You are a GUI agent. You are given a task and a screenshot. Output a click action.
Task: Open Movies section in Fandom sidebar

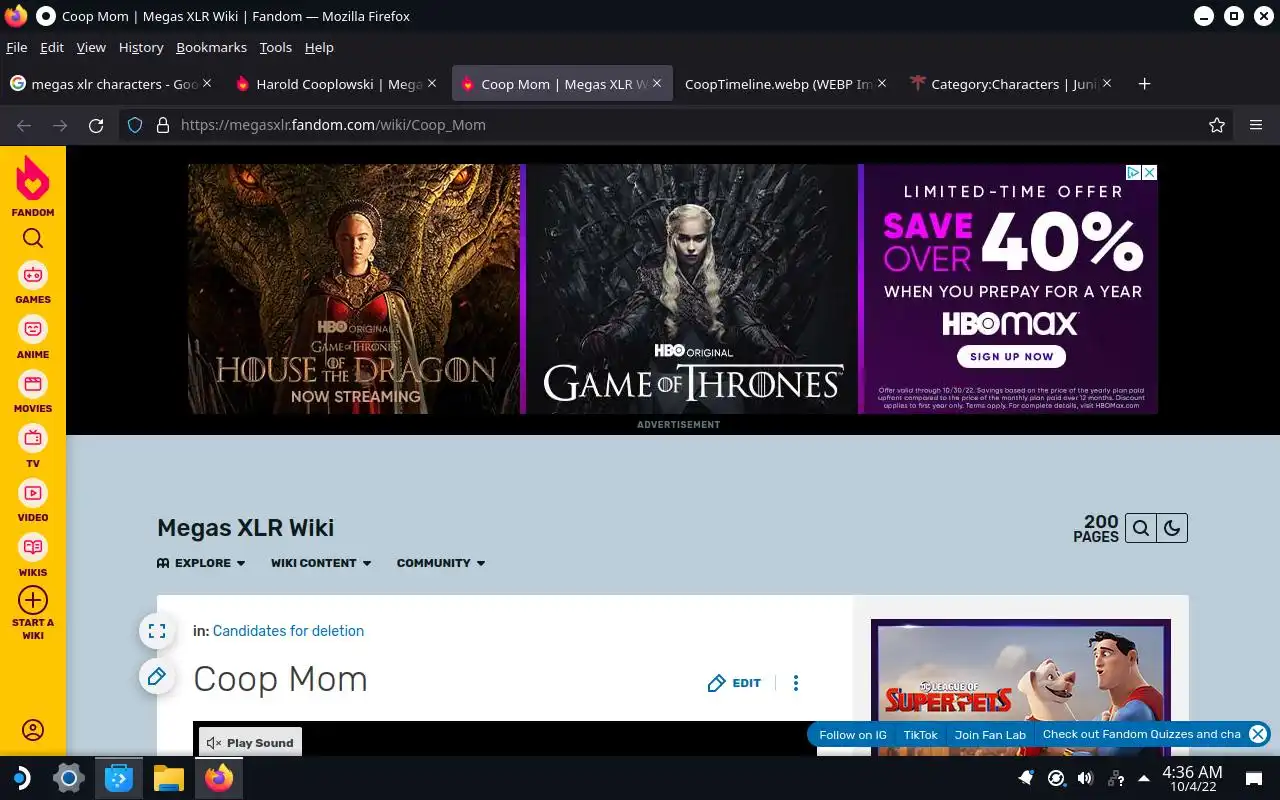33,392
